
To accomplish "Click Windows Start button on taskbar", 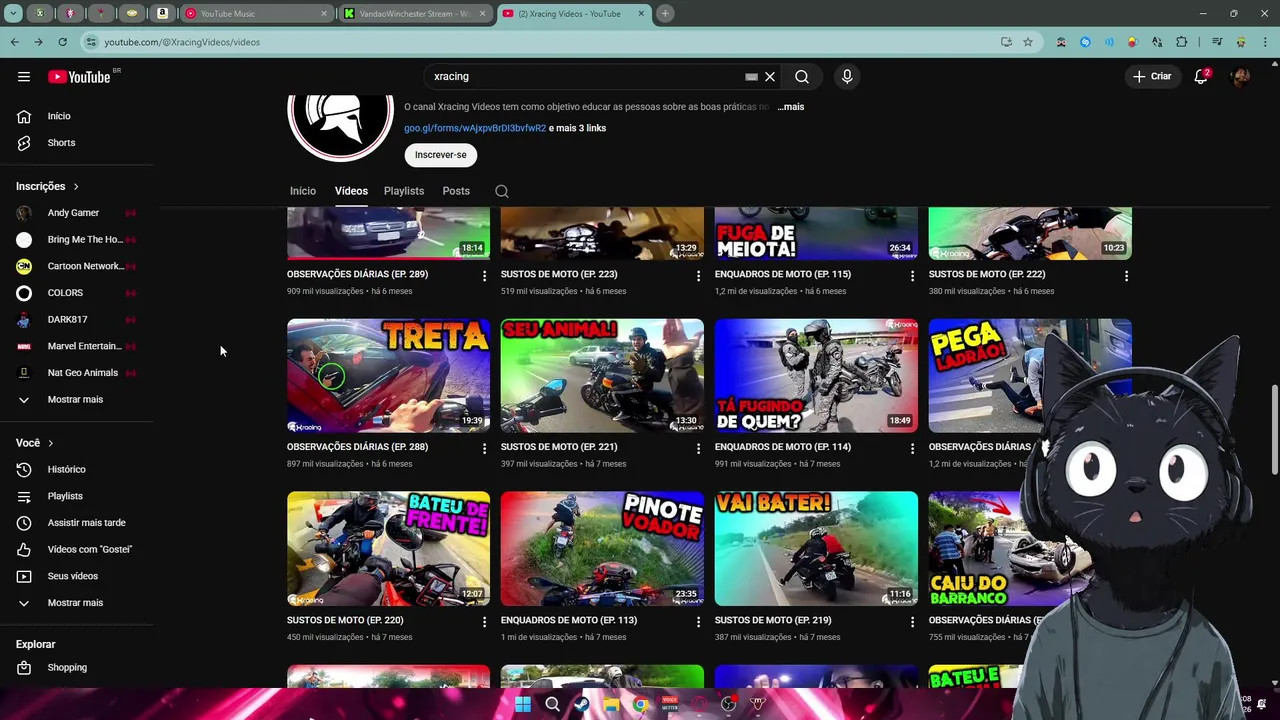I will click(523, 704).
